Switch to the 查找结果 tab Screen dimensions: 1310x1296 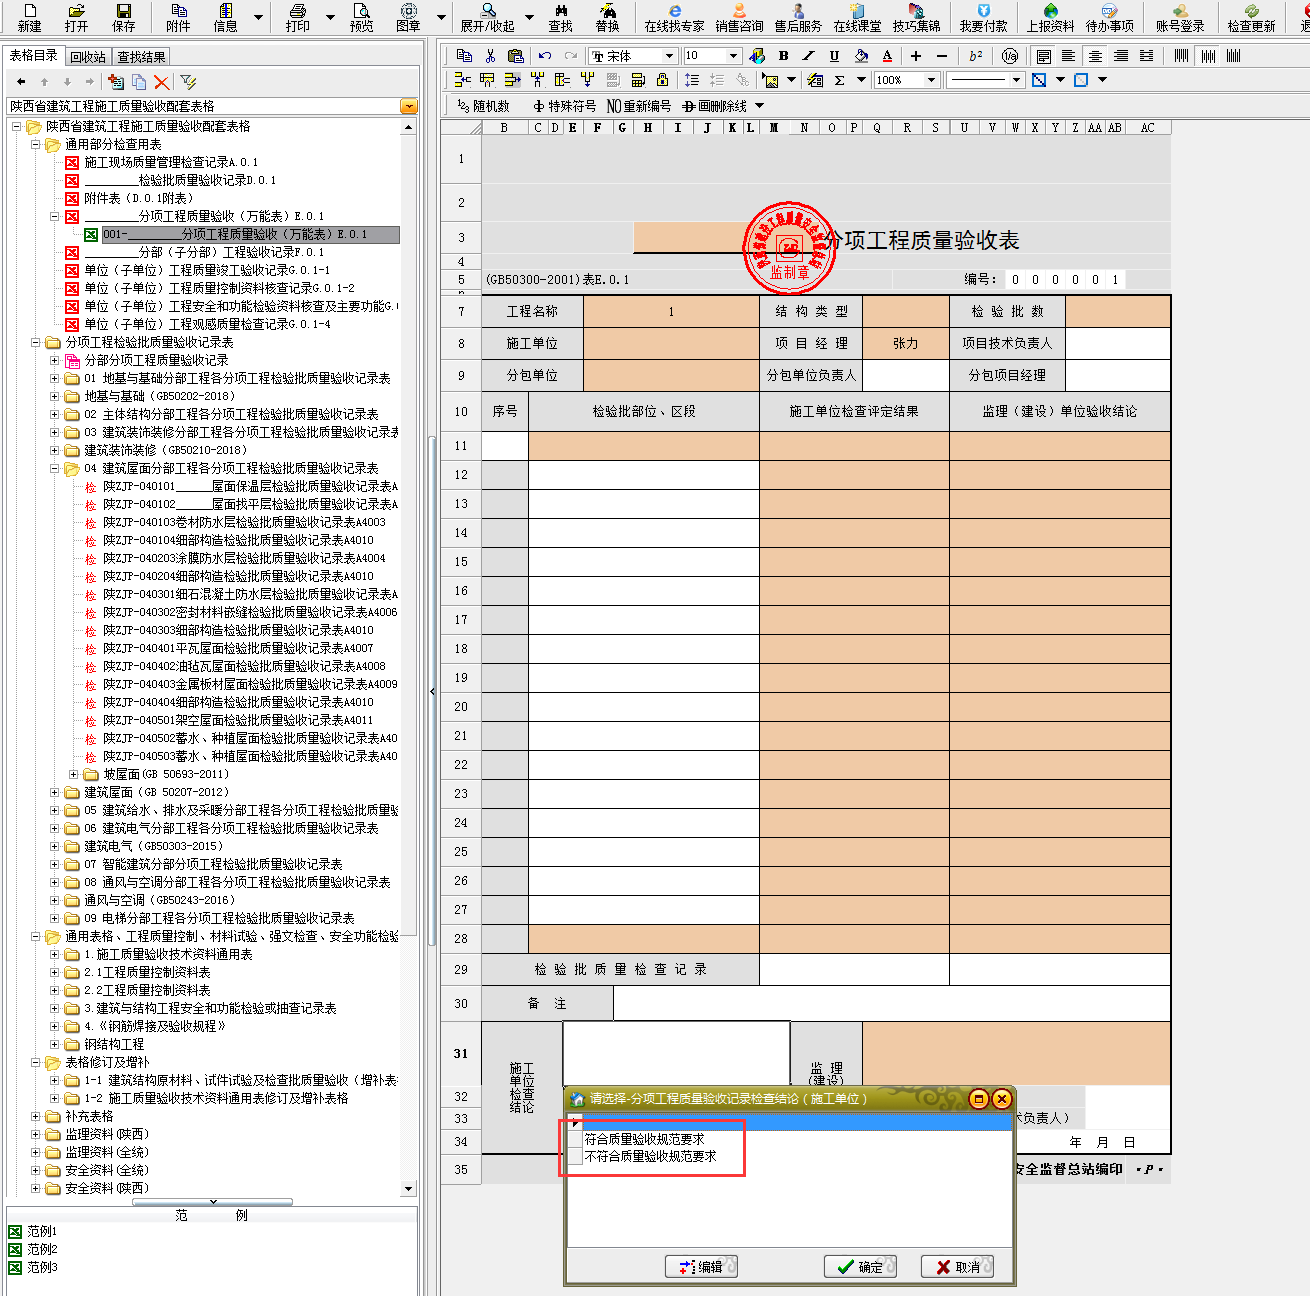141,57
